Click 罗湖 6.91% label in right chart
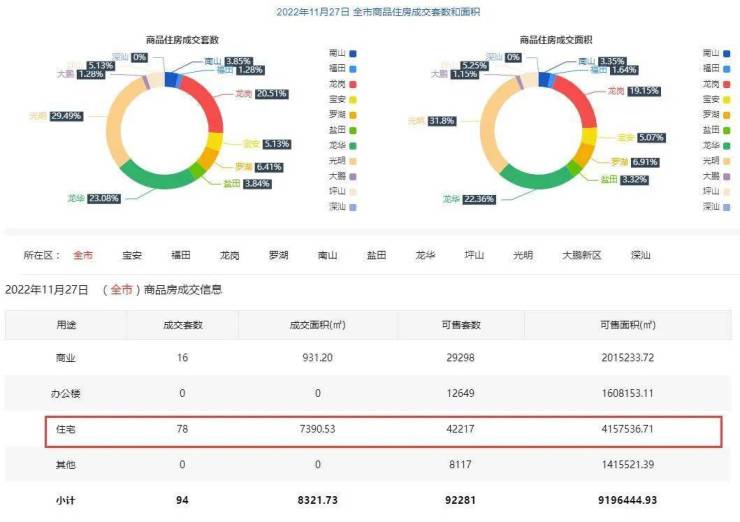The width and height of the screenshot is (740, 522). click(635, 162)
